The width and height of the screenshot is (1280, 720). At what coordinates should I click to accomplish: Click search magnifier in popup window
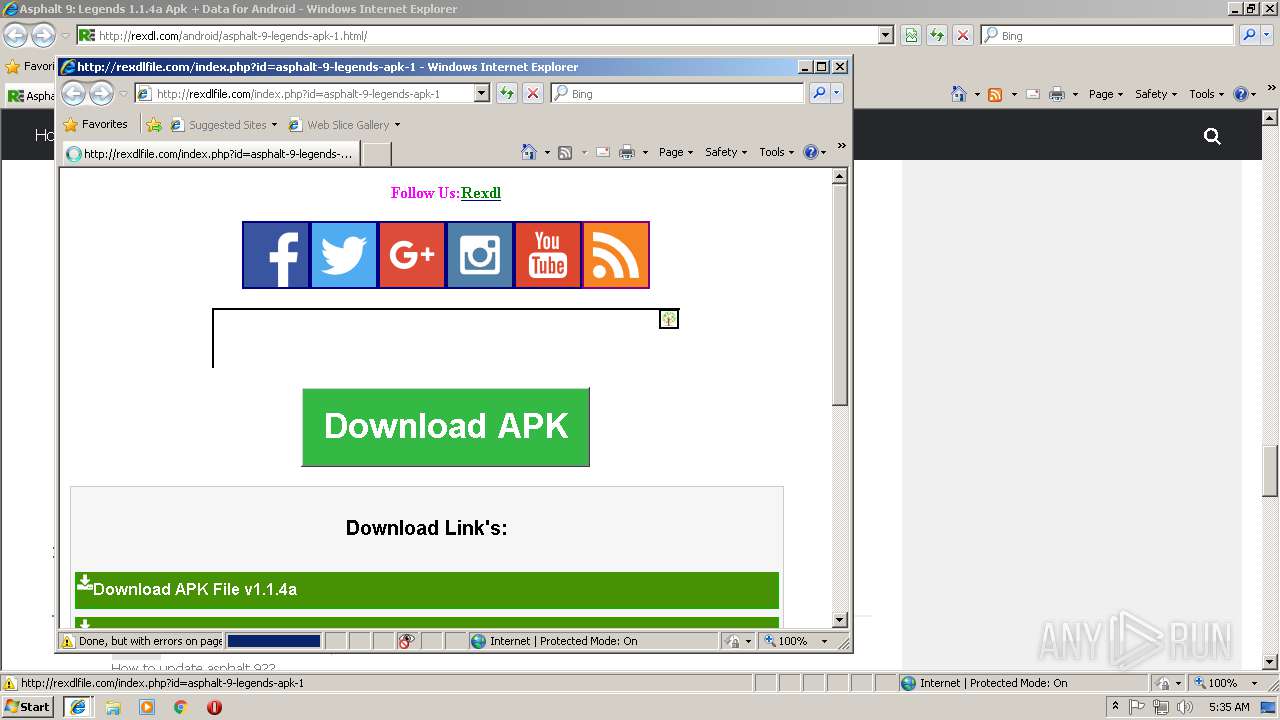click(819, 93)
